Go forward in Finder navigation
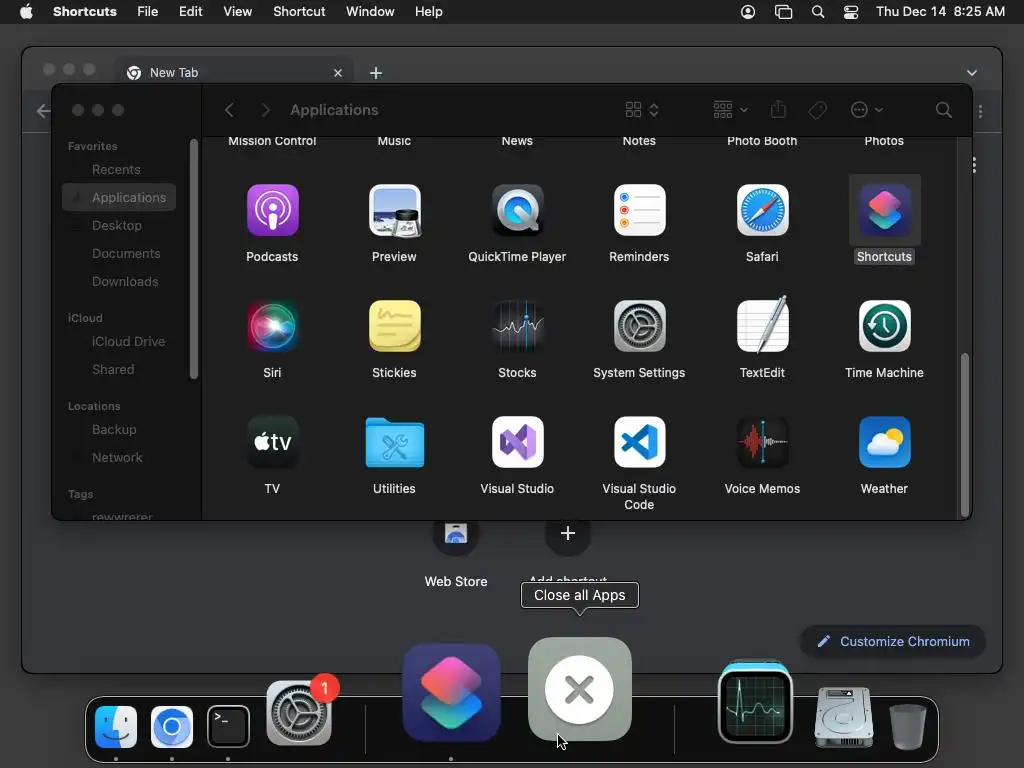This screenshot has height=768, width=1024. click(265, 110)
